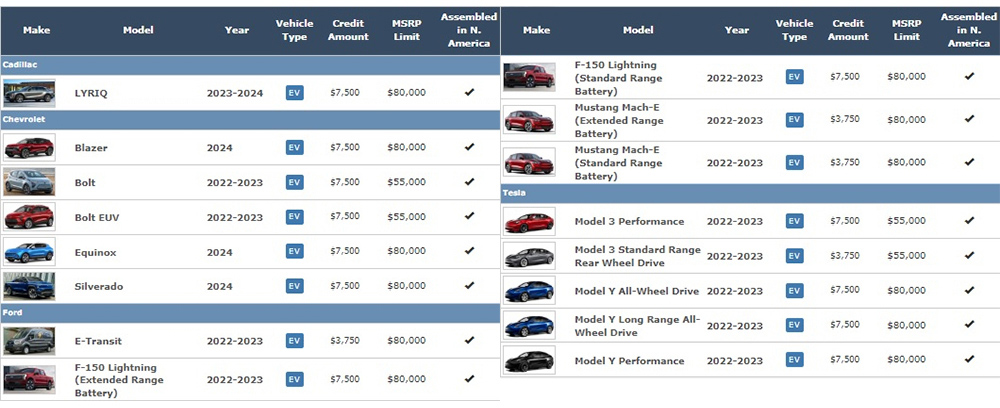Screen dimensions: 1000x408
Task: Click the EV badge for Mustang Mach-E Extended Range
Action: [x=794, y=119]
